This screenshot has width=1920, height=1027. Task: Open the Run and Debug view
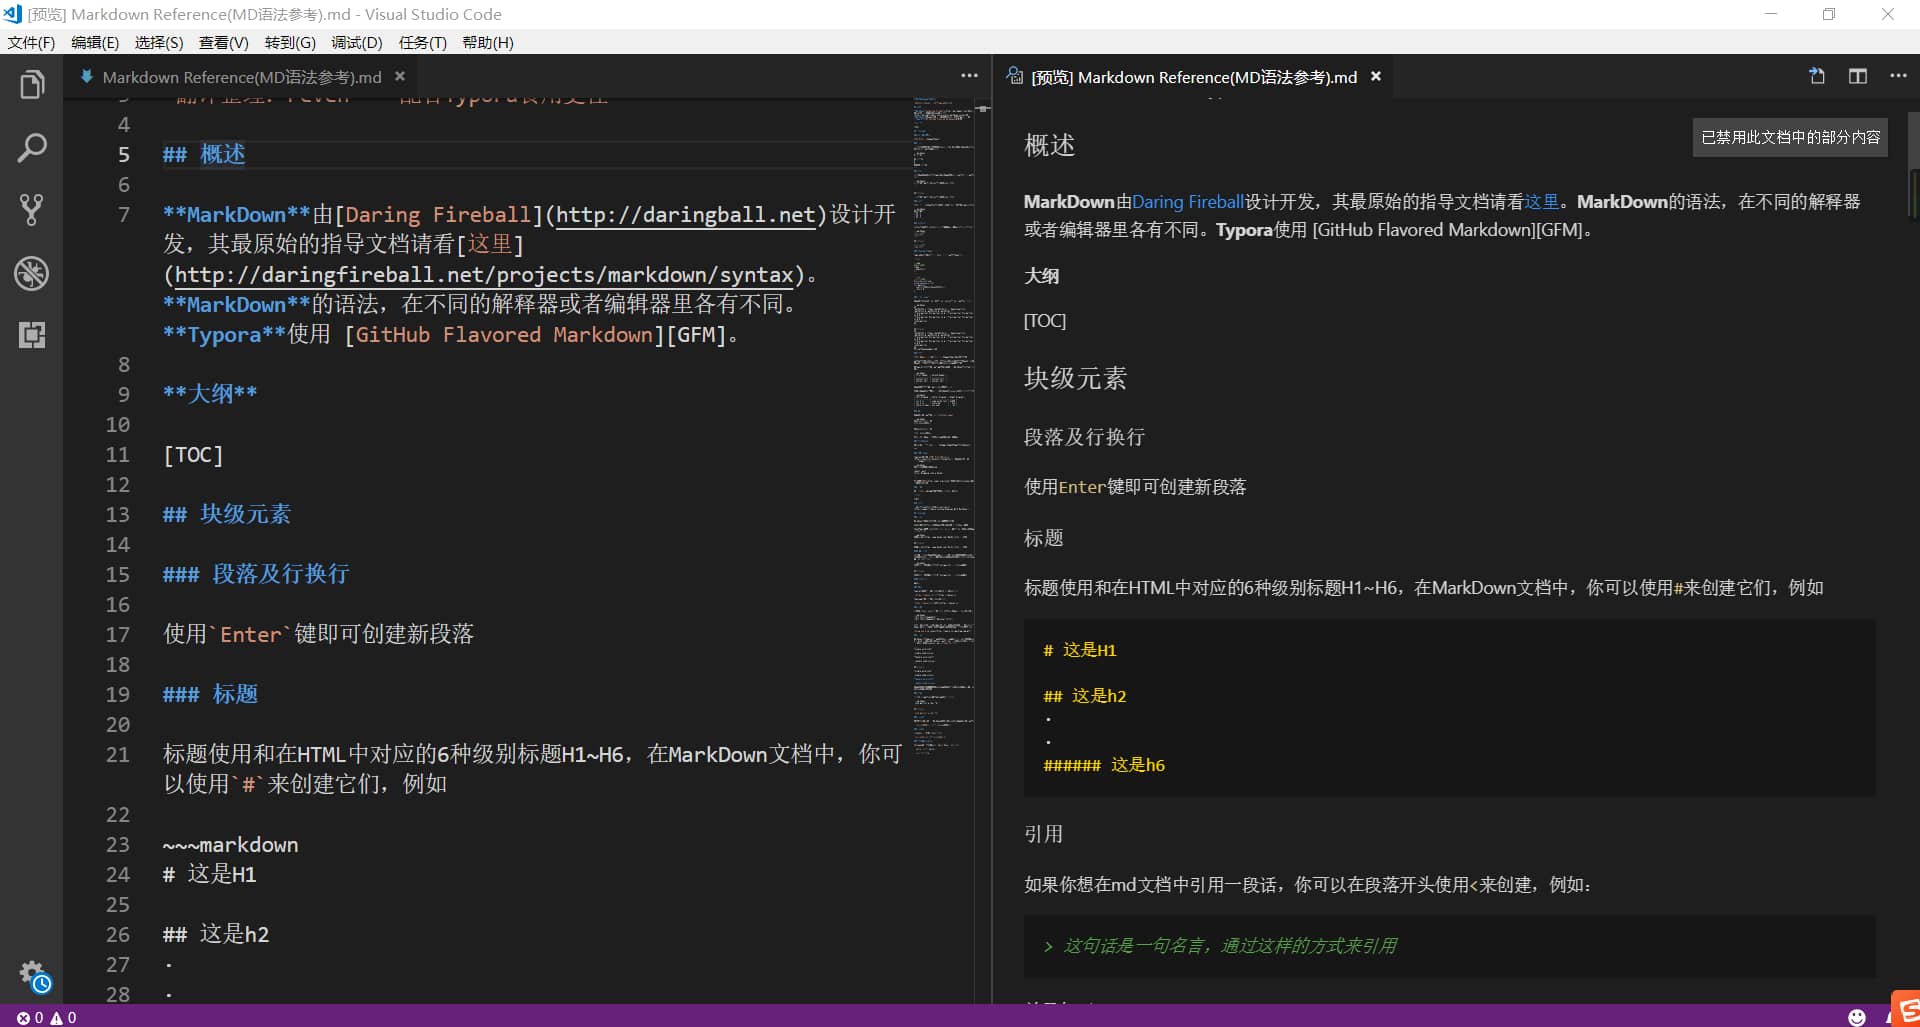pyautogui.click(x=32, y=273)
